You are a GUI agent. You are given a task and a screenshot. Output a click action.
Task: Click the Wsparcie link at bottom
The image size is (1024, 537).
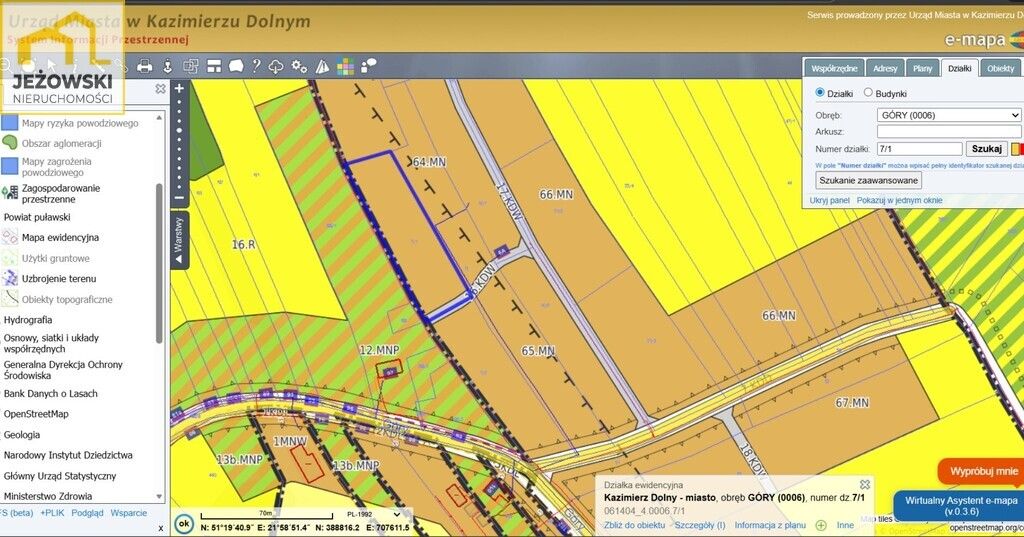[129, 513]
